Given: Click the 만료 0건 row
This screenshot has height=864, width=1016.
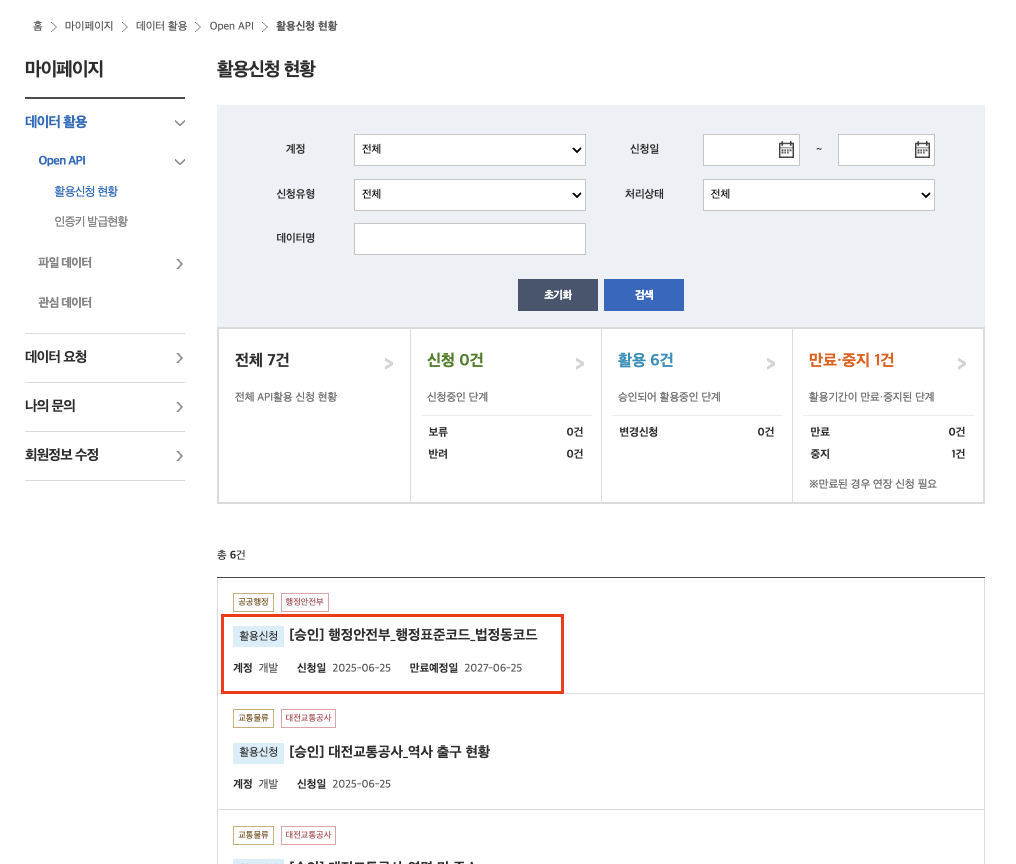Looking at the screenshot, I should click(888, 432).
